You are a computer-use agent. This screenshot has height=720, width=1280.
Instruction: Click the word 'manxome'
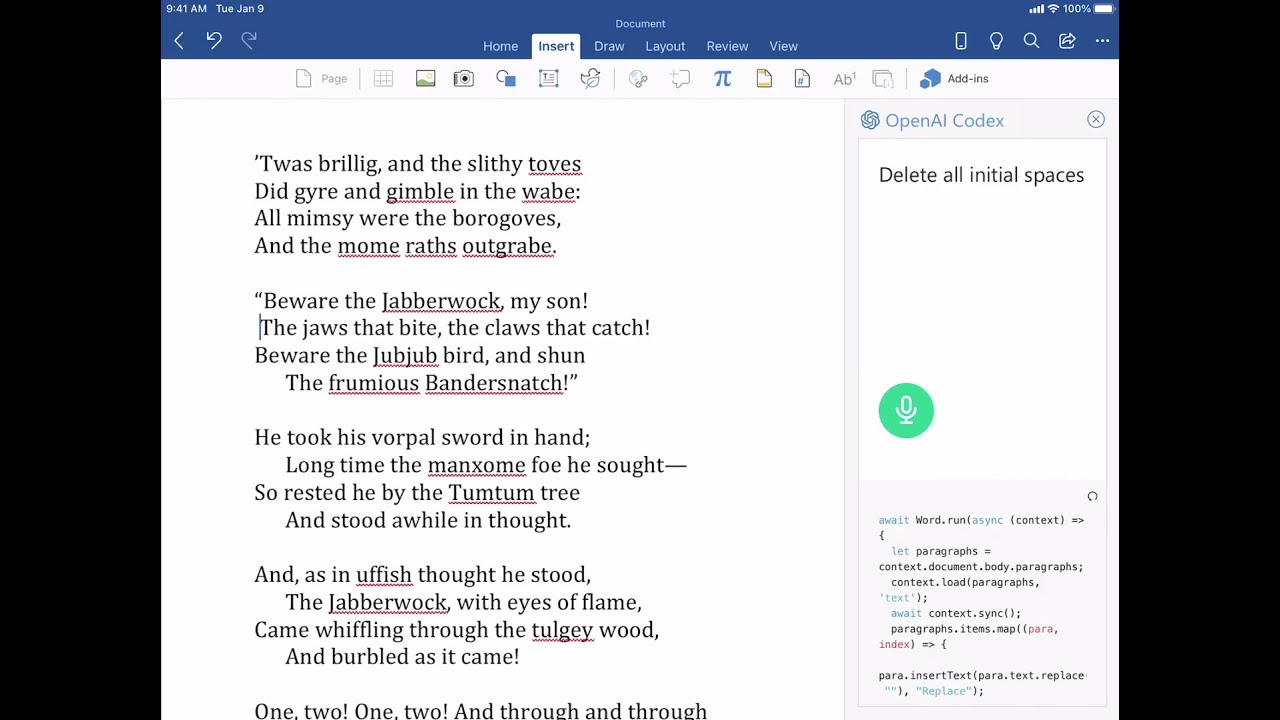[x=476, y=465]
